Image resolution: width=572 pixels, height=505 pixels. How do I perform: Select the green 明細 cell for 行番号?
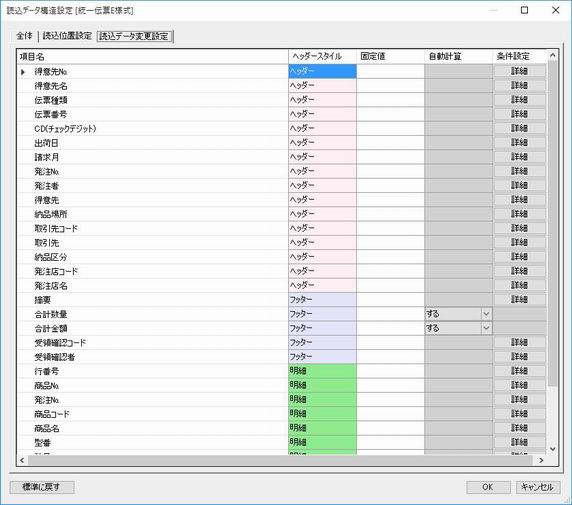tap(322, 371)
